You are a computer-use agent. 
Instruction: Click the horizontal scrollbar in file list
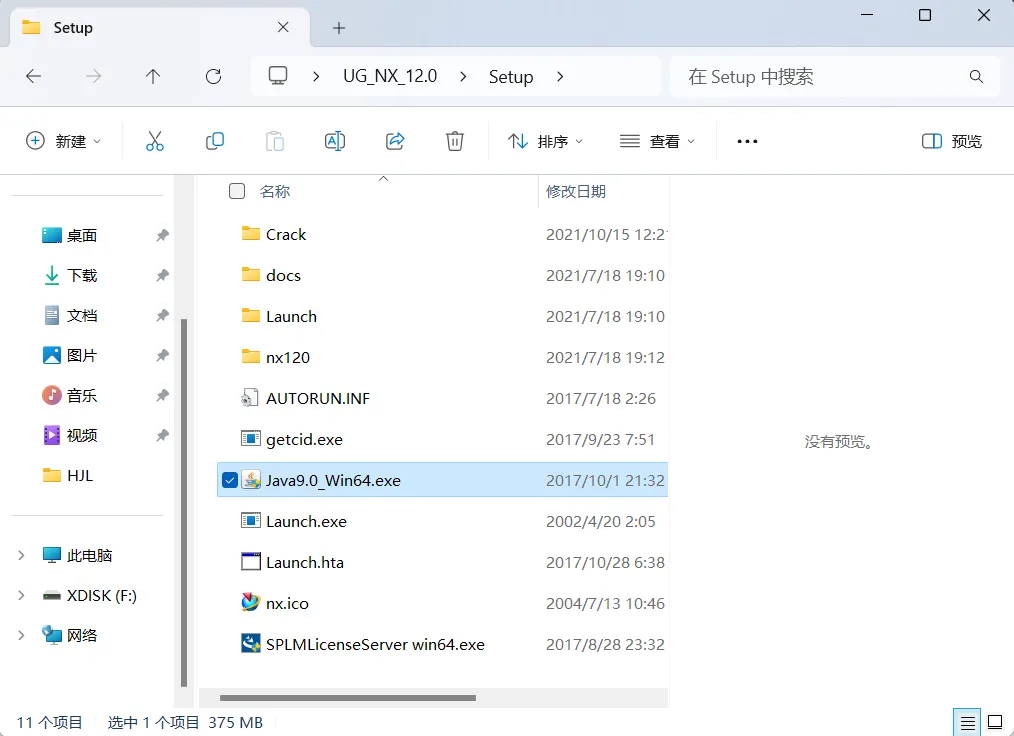click(x=348, y=698)
